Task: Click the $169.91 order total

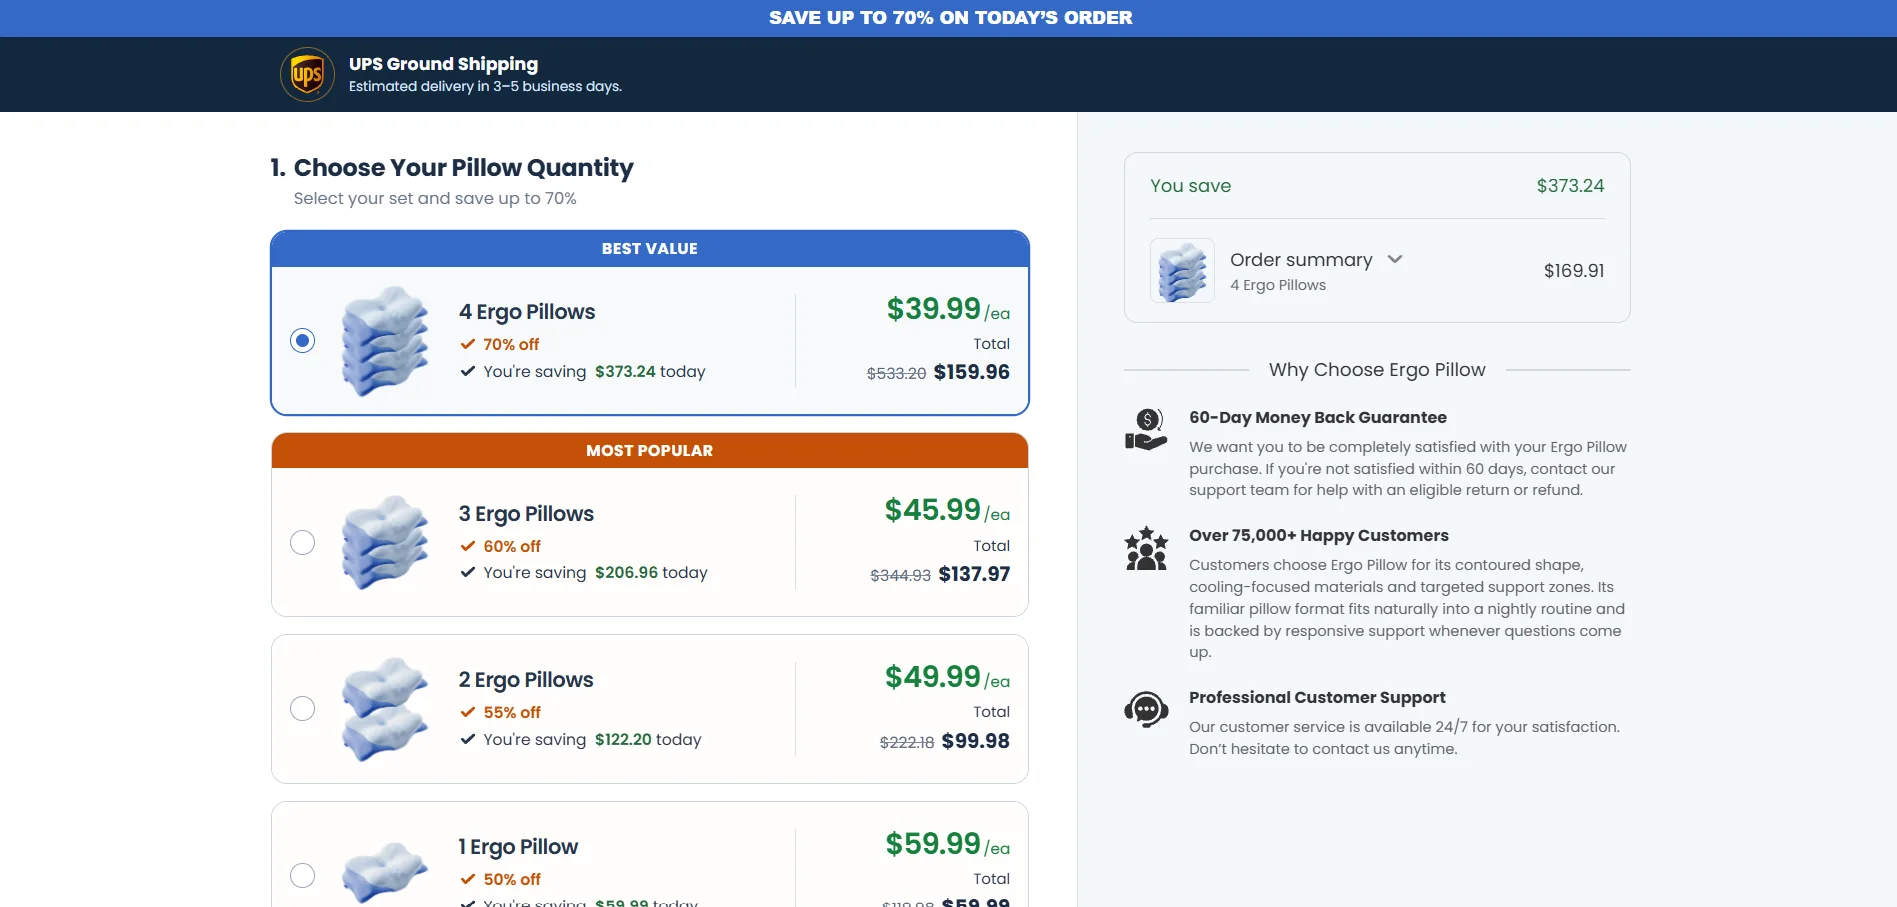Action: (1574, 271)
